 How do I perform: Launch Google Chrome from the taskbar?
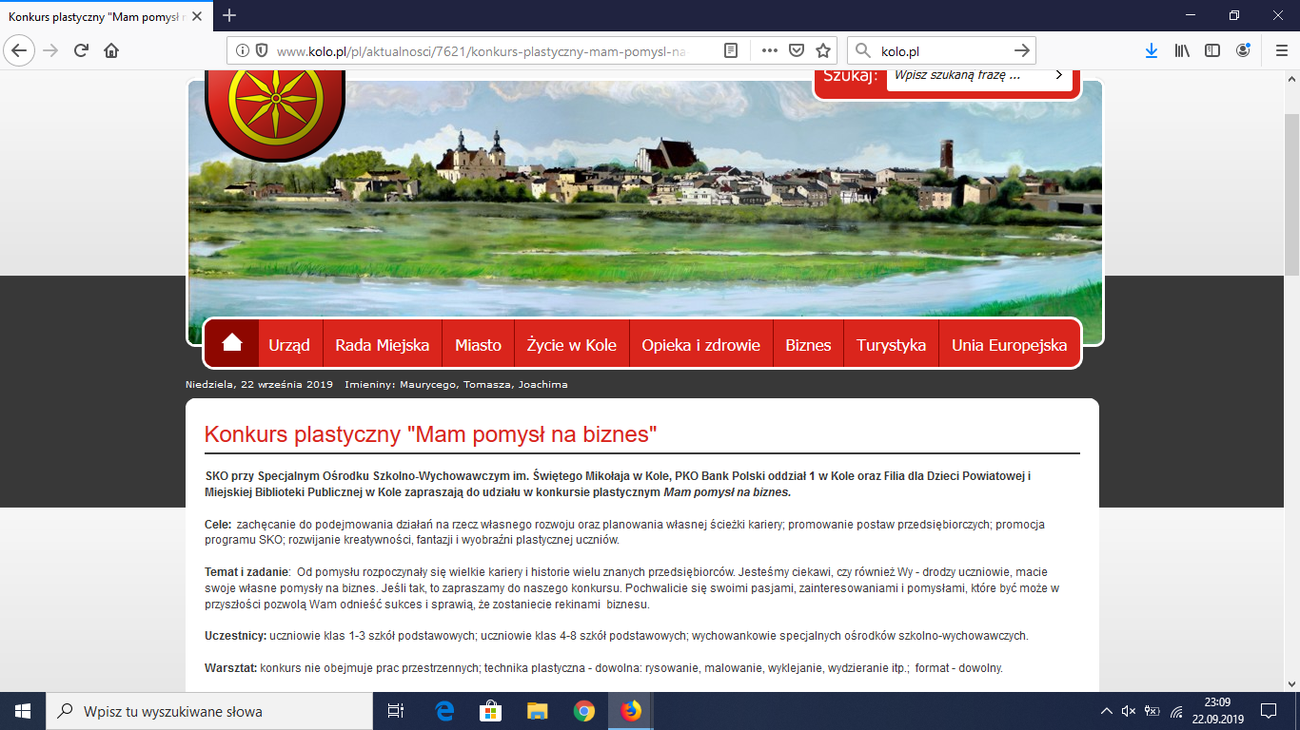pos(584,711)
